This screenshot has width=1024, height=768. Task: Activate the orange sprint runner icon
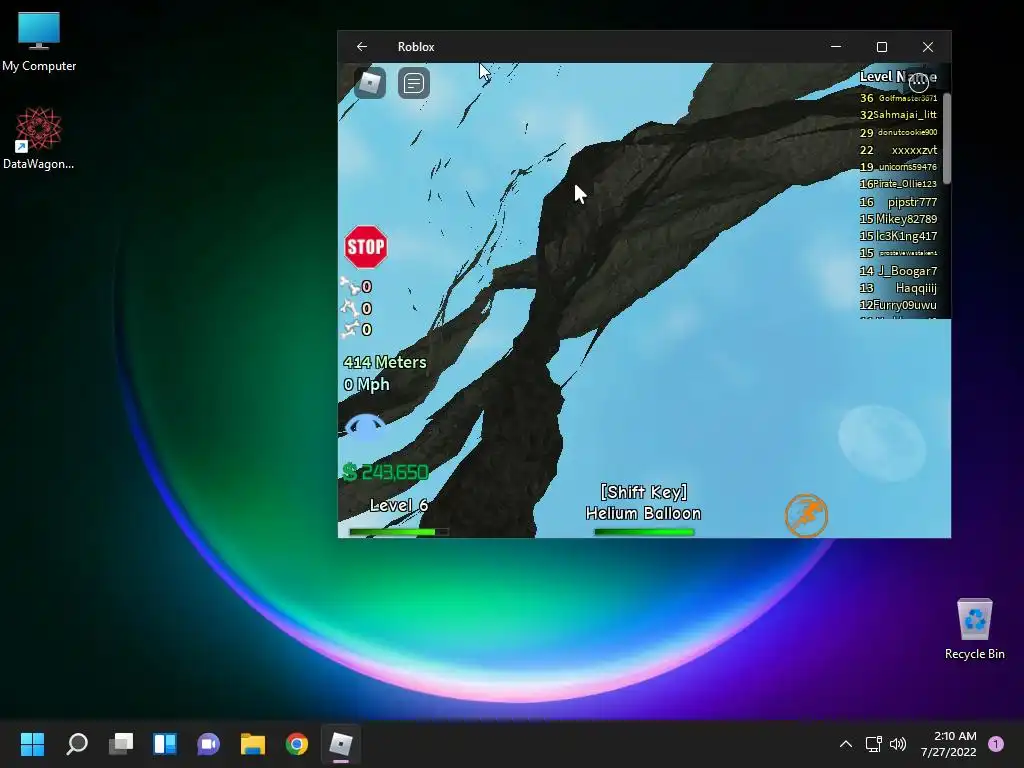click(x=807, y=515)
